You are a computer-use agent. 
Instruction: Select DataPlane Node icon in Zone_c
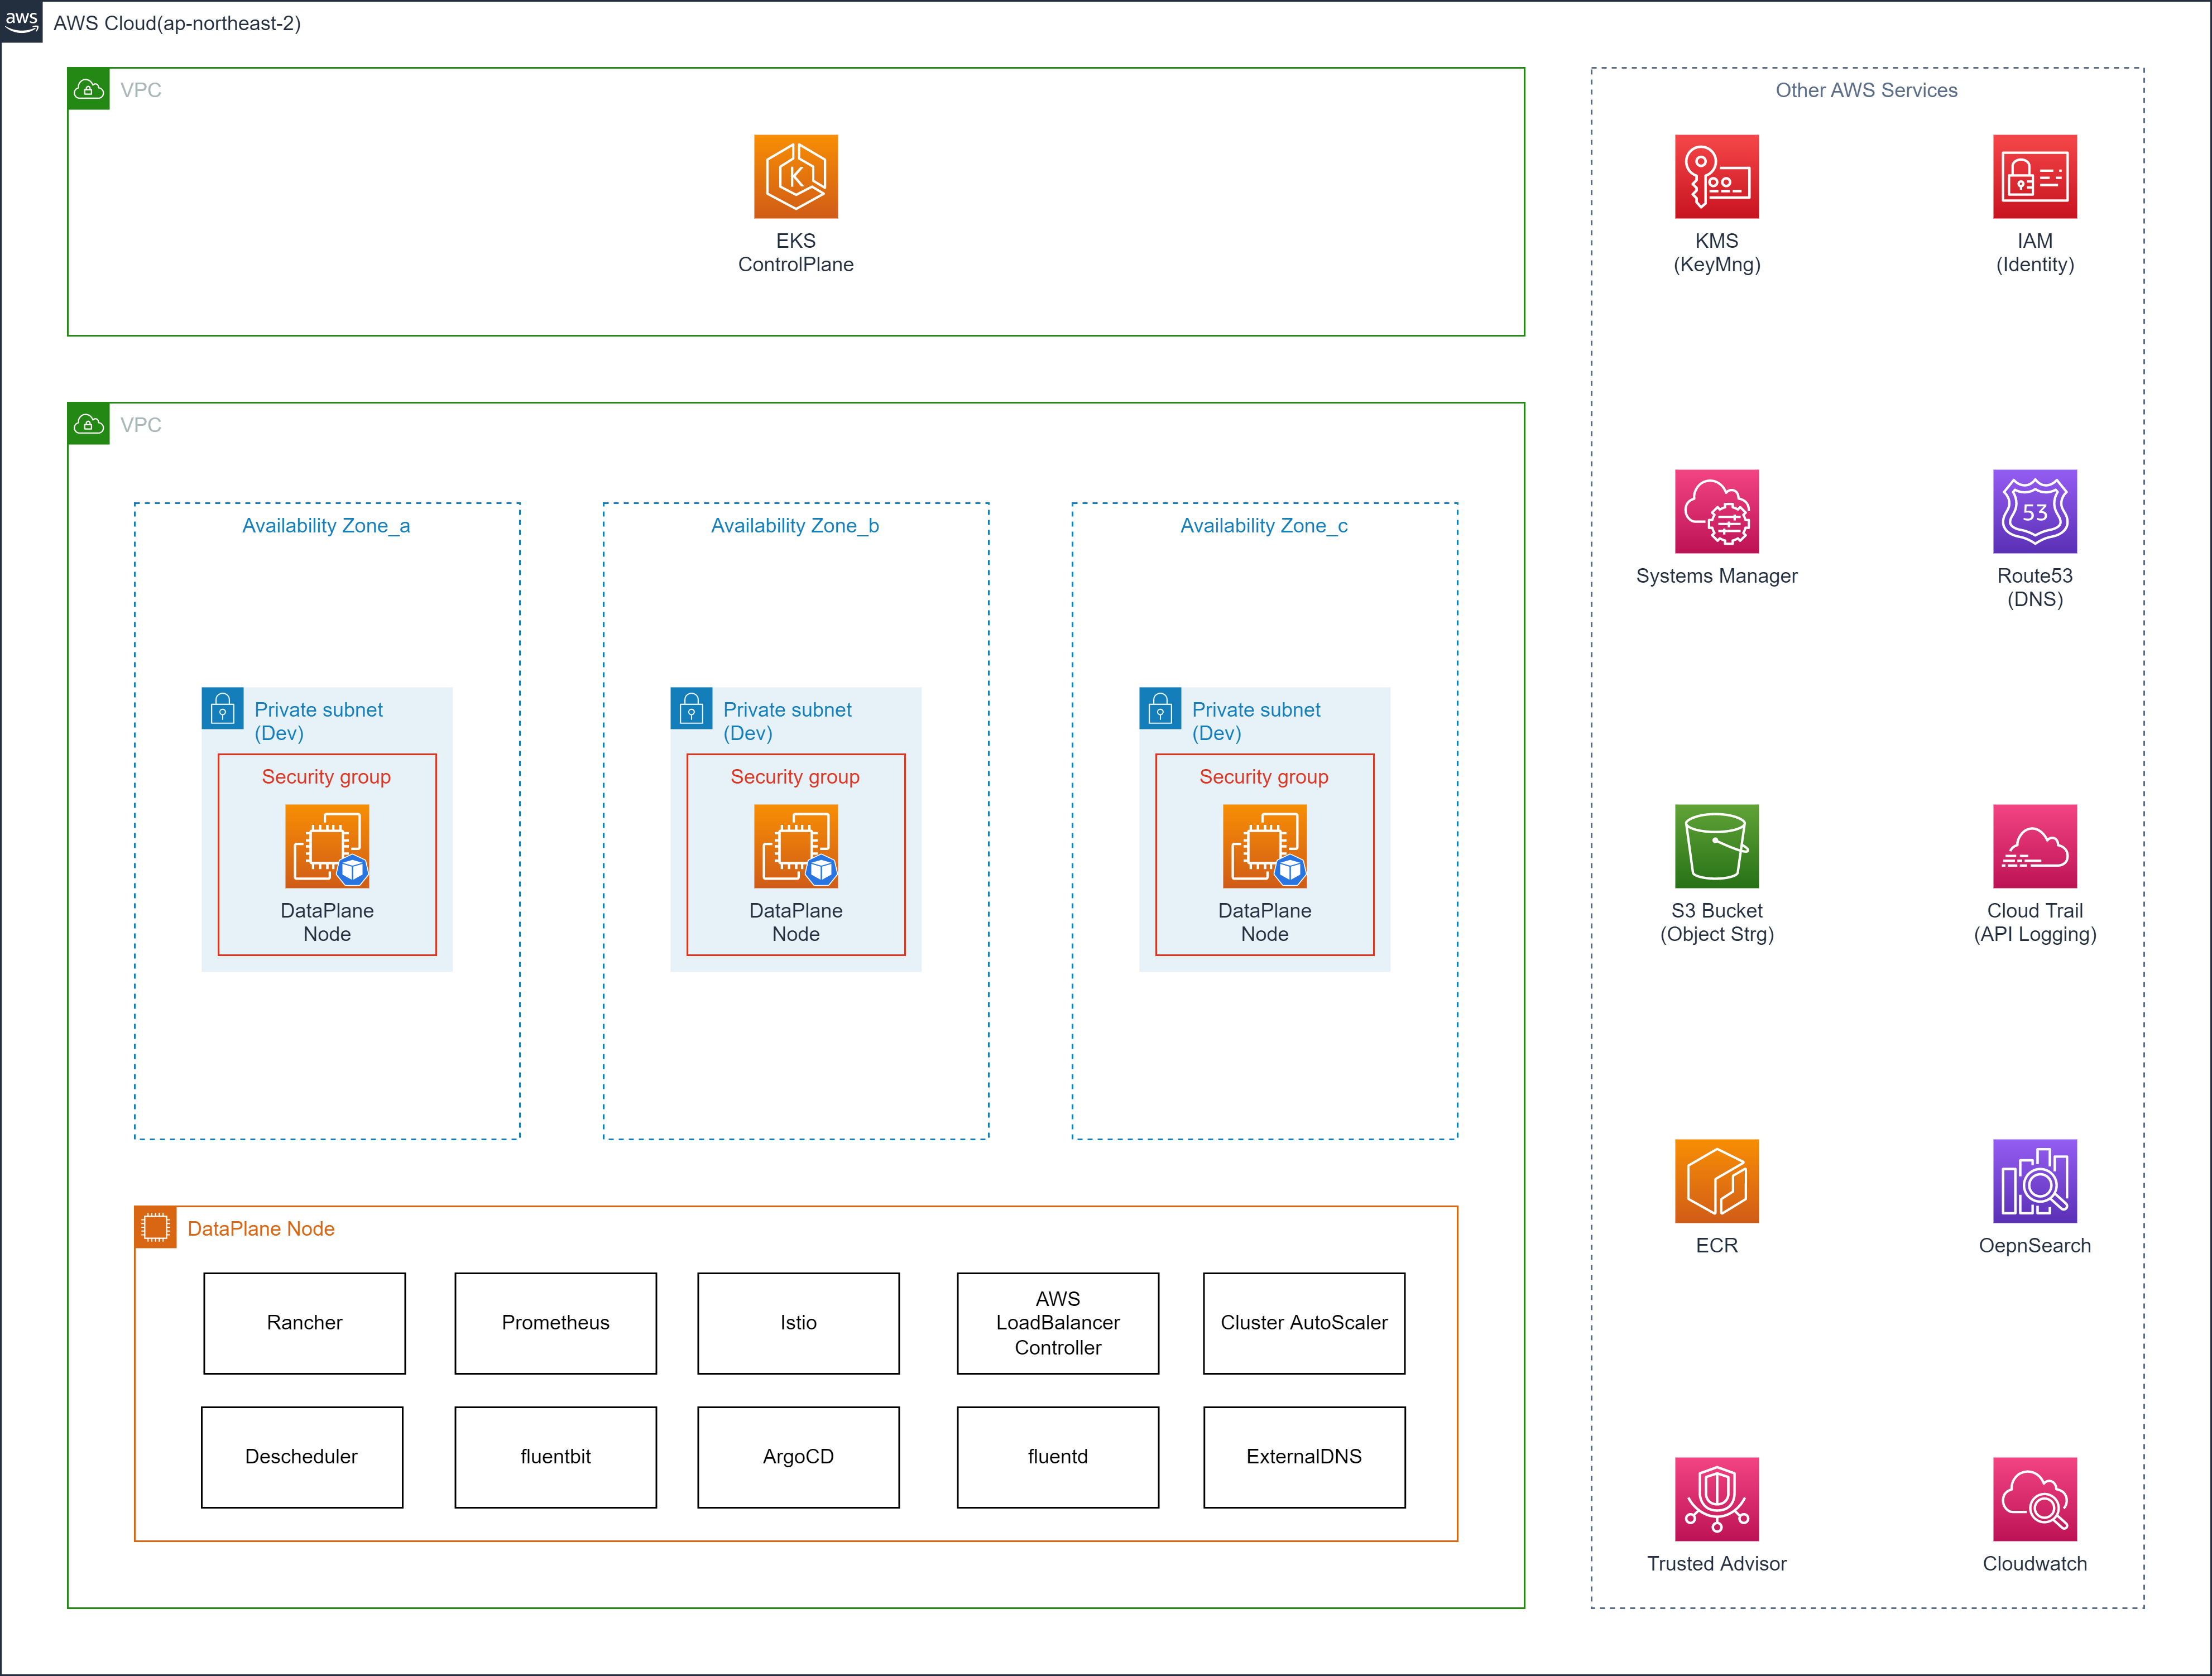(1265, 846)
